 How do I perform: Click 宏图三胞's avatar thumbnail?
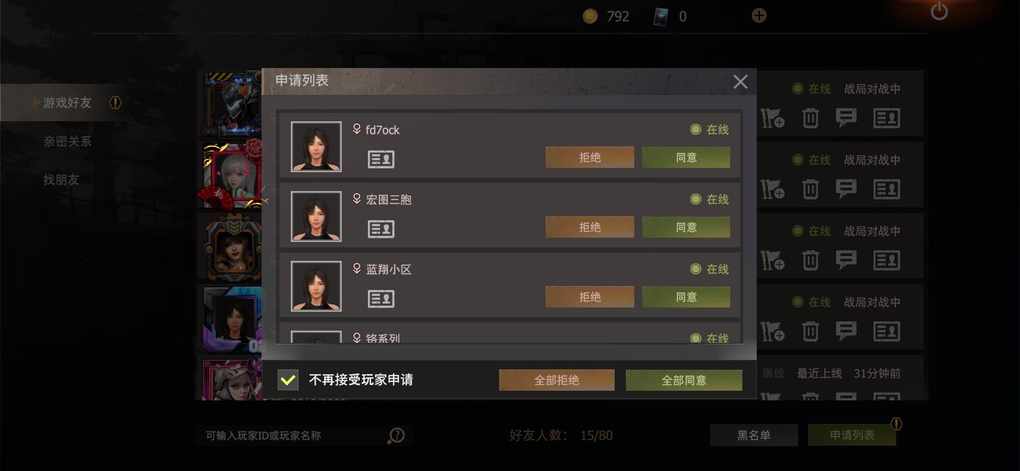[x=316, y=217]
